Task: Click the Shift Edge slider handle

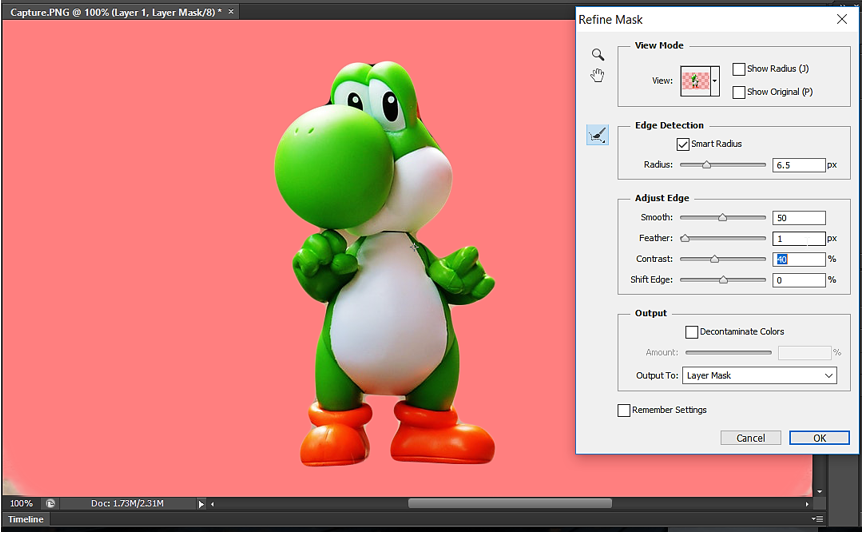Action: pyautogui.click(x=723, y=280)
